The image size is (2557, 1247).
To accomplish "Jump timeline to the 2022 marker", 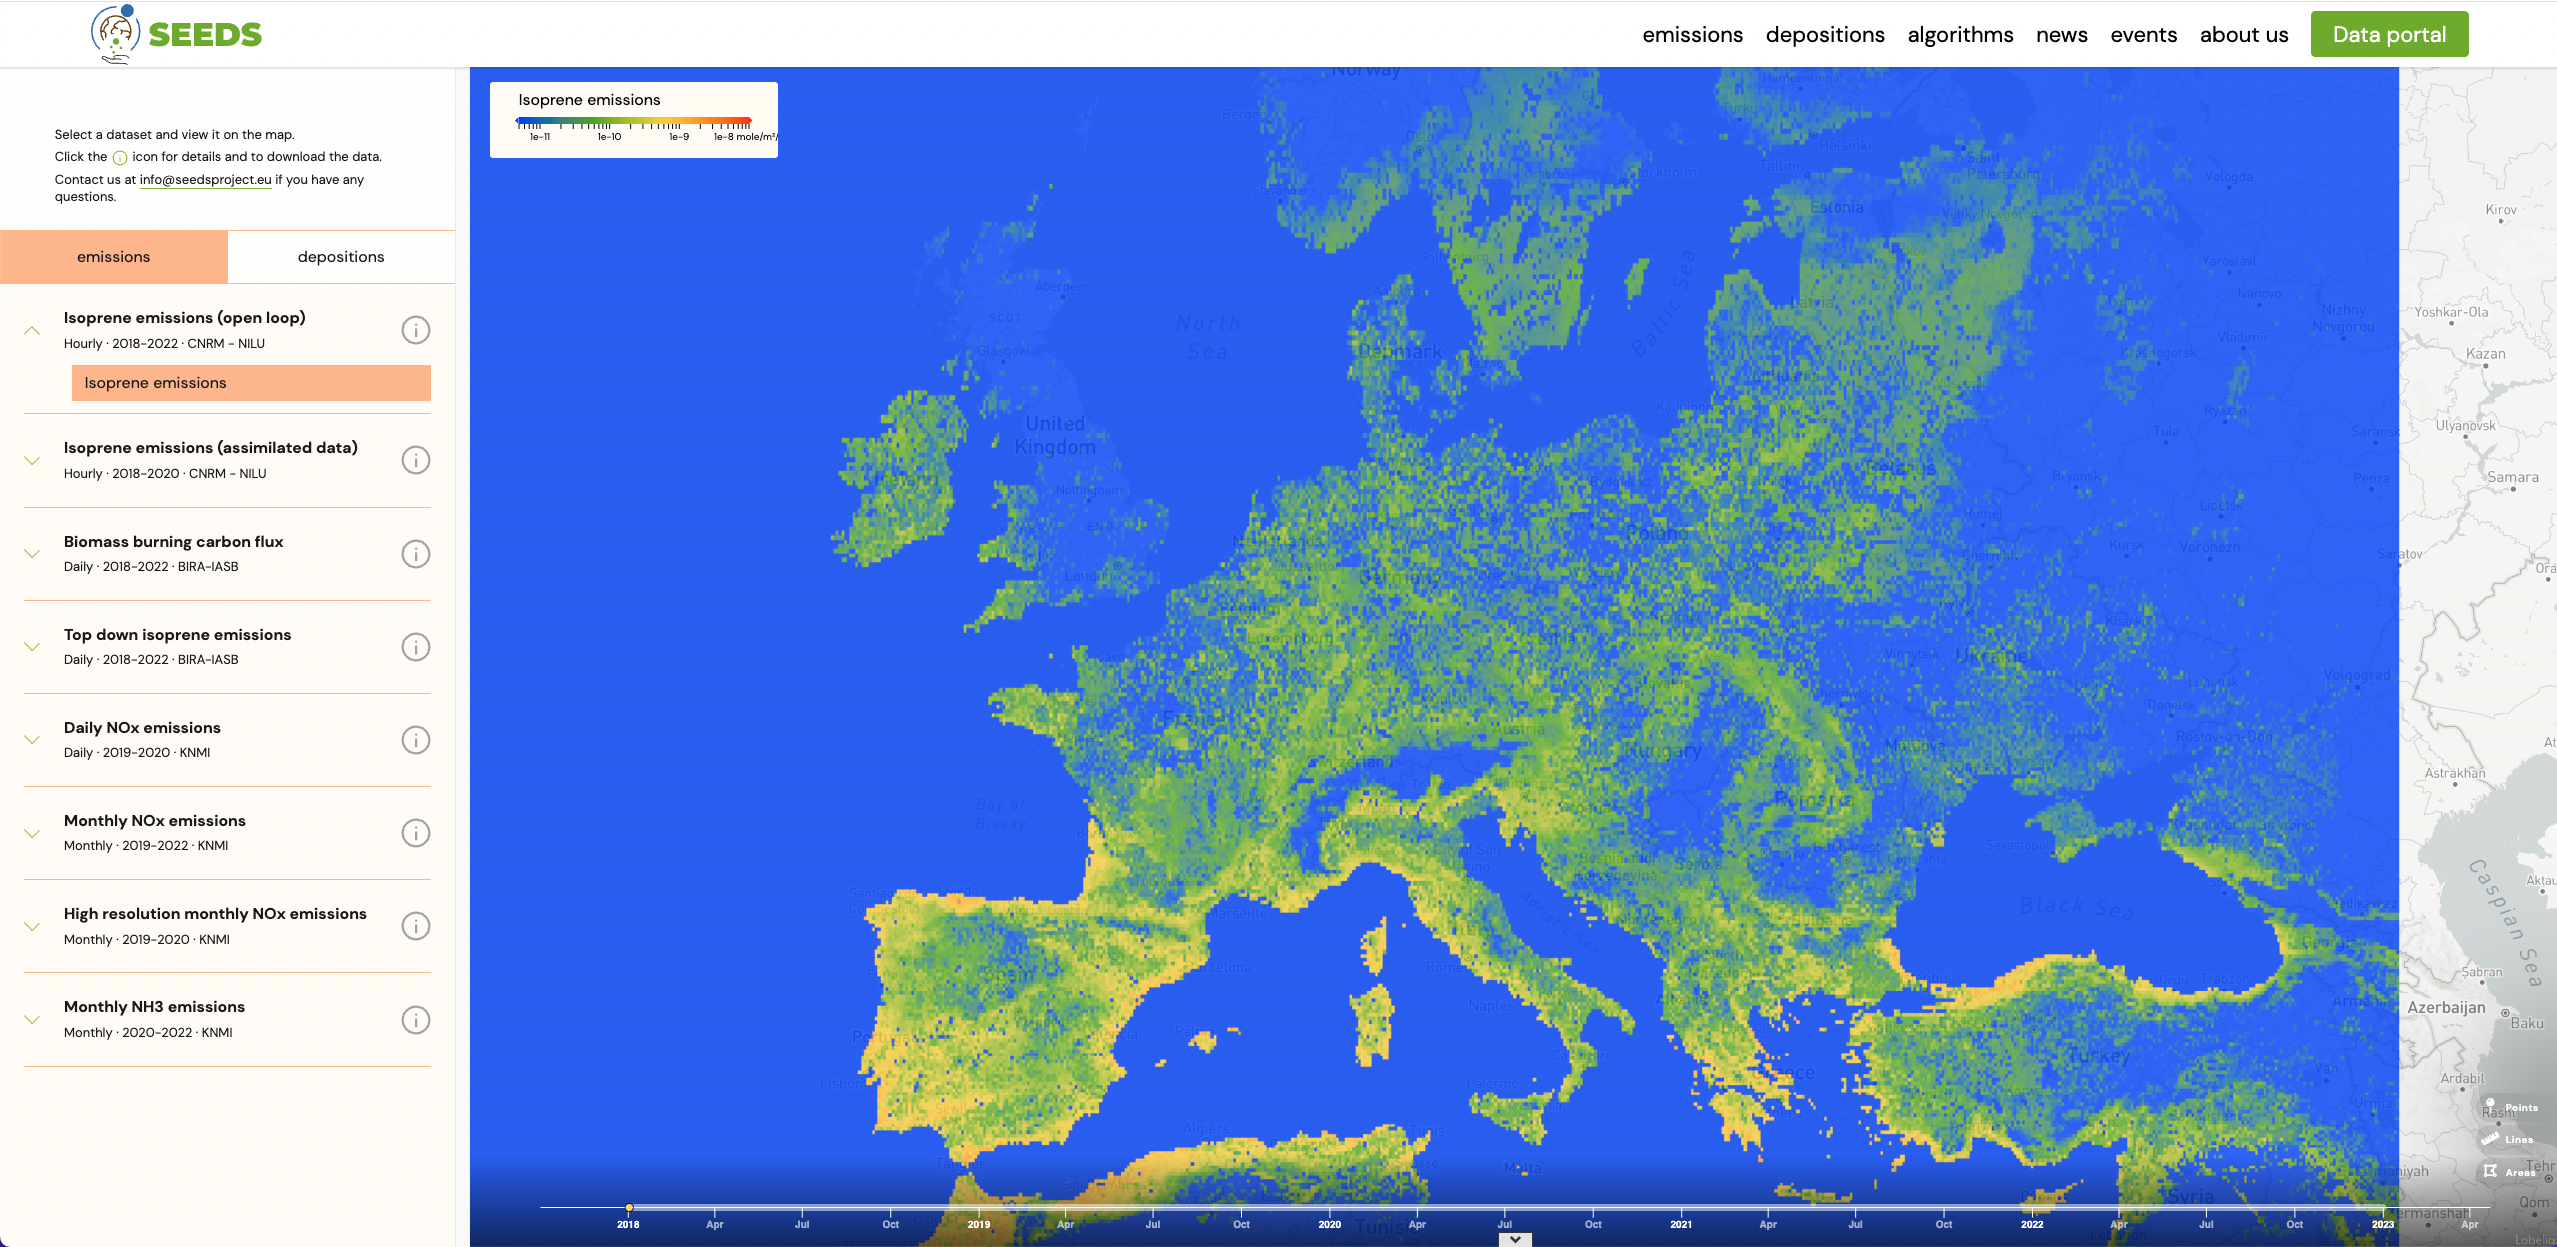I will 2032,1224.
